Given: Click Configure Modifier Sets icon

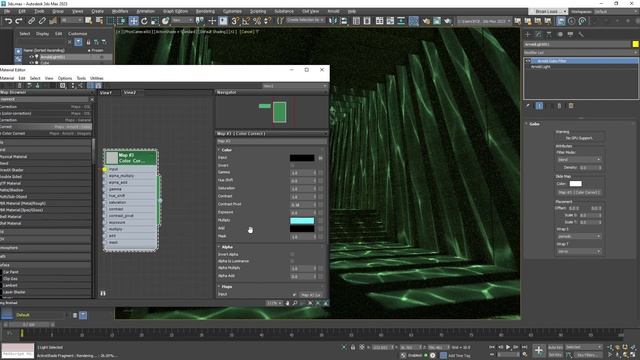Looking at the screenshot, I should tap(571, 106).
